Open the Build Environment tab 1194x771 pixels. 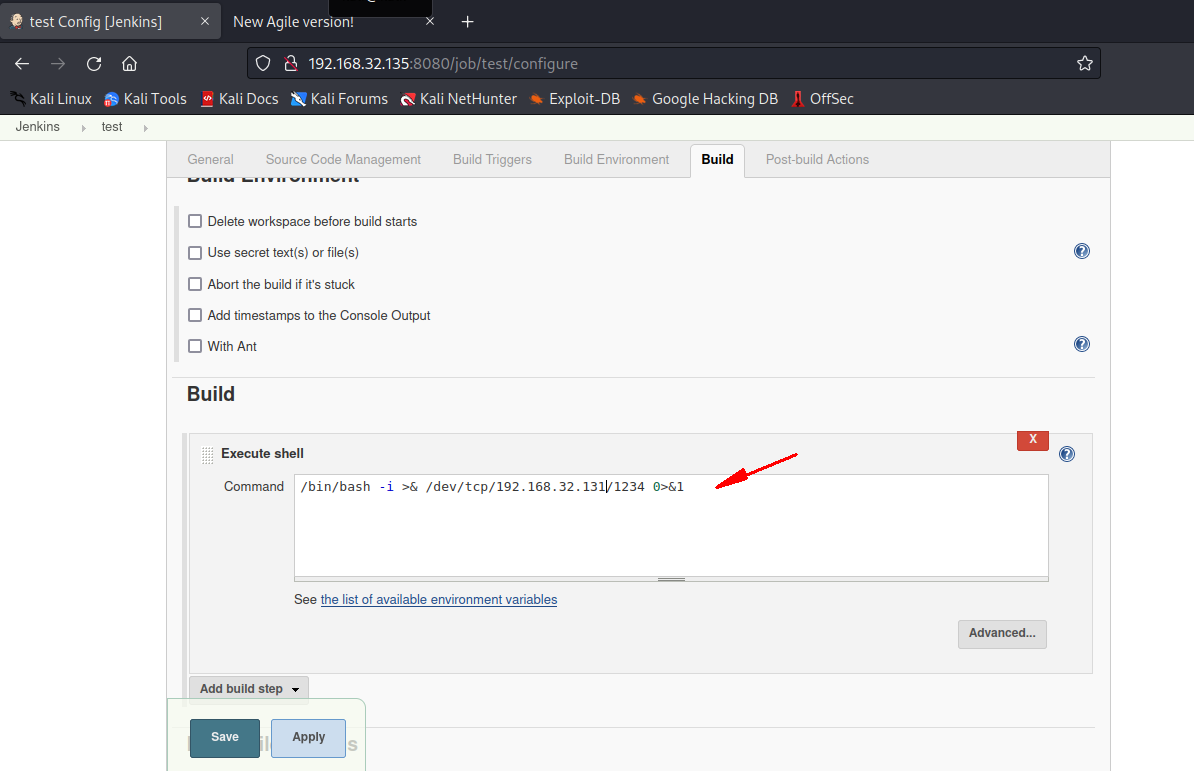[616, 160]
